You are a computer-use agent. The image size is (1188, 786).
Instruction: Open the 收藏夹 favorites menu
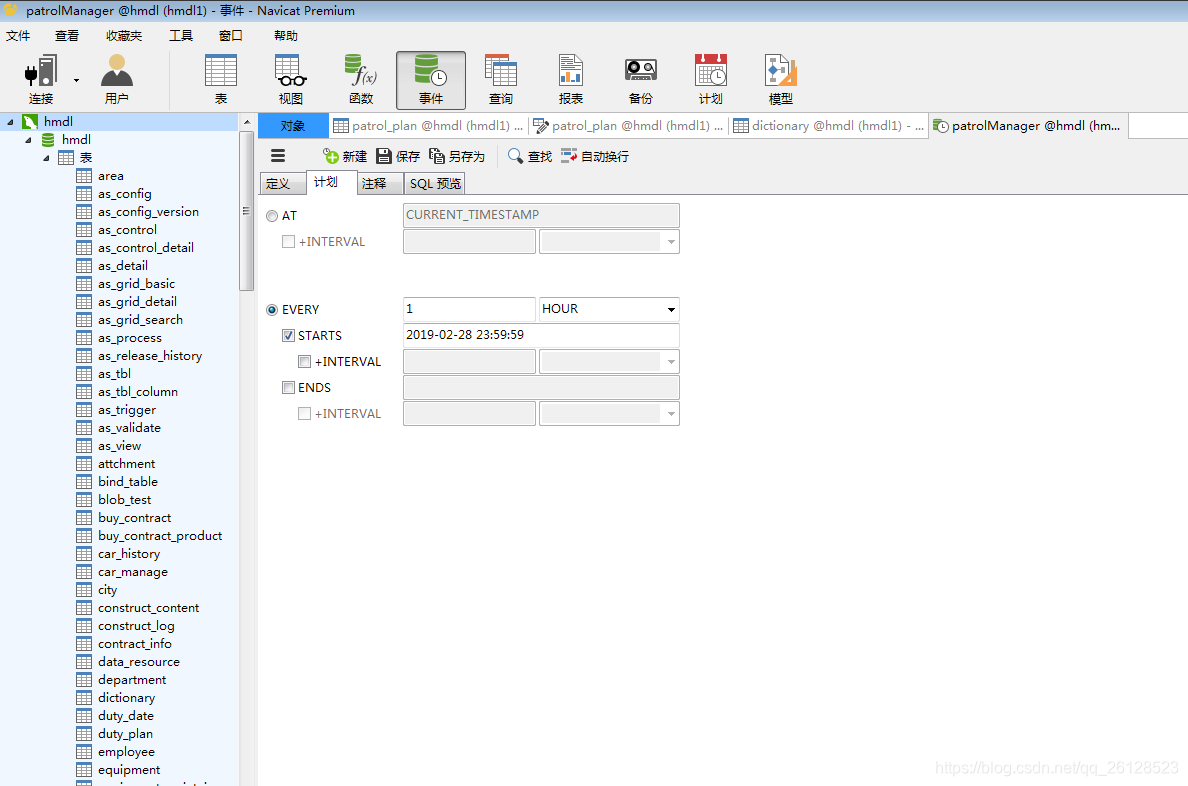124,36
